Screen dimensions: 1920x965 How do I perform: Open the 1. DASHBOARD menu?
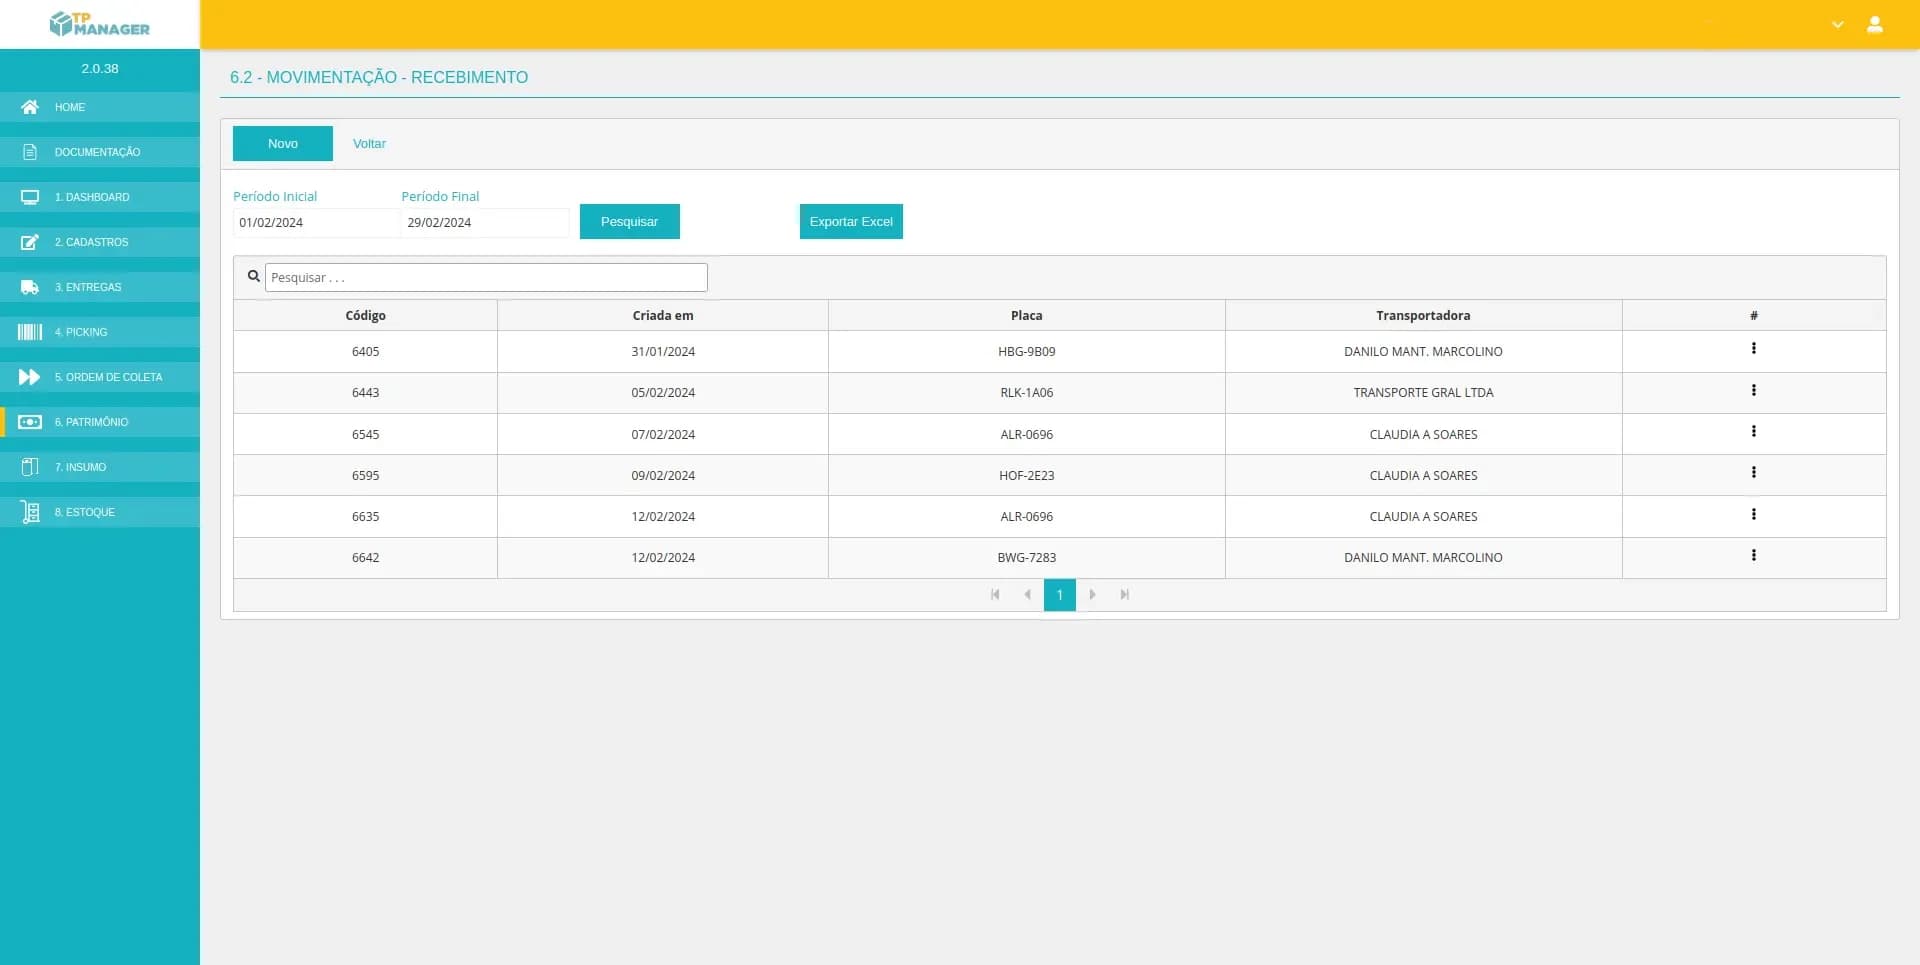[x=100, y=197]
